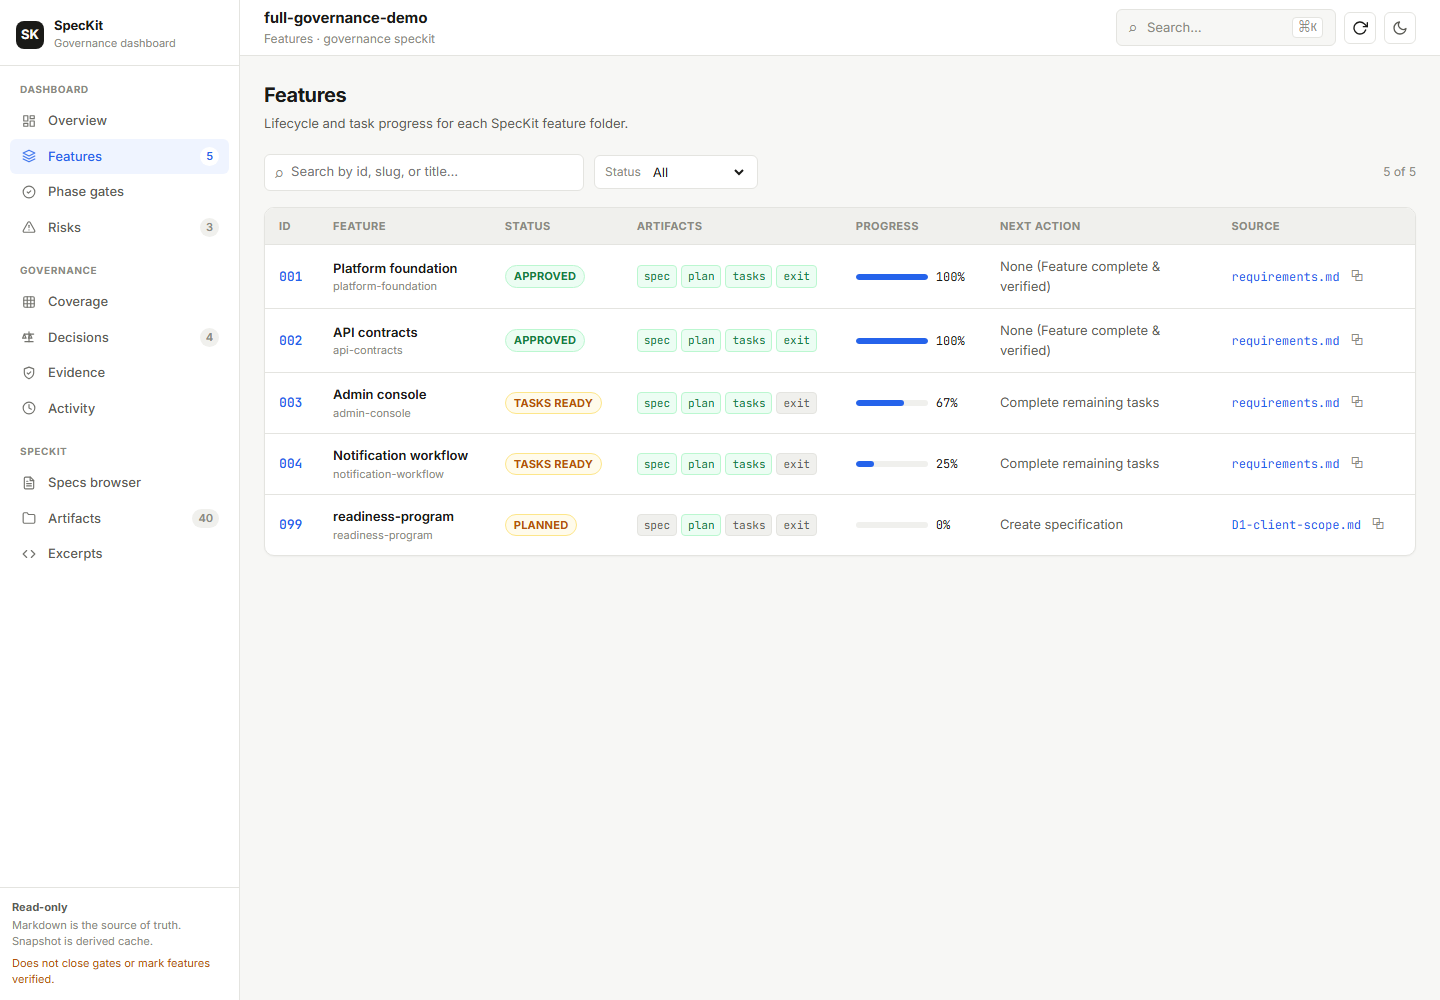Go to Phase gates section
1440x1000 pixels.
point(119,192)
